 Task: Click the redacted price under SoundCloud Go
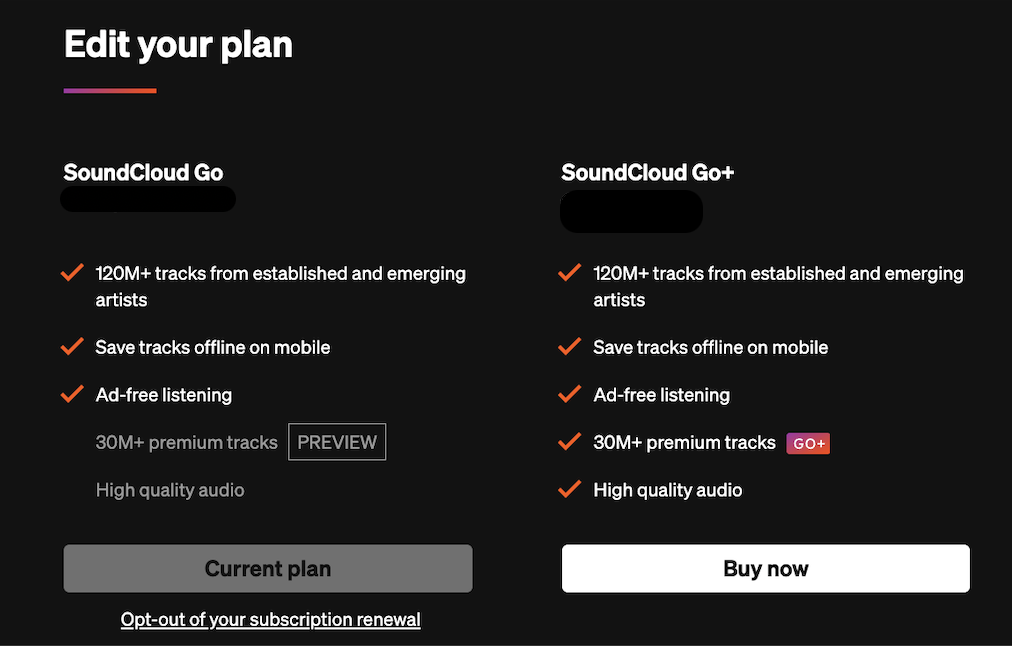click(148, 199)
